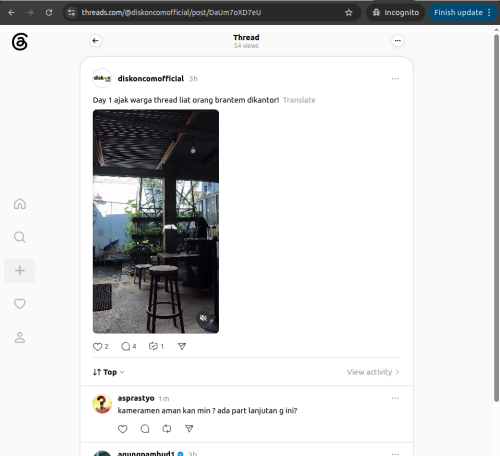
Task: Open Incognito indicator in browser toolbar
Action: tap(396, 13)
